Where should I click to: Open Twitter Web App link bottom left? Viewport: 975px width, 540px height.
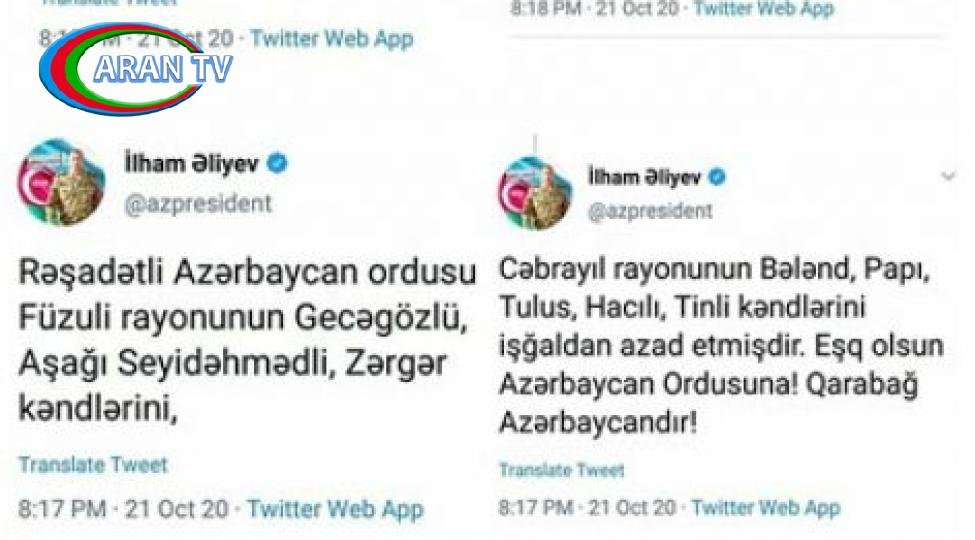(335, 510)
